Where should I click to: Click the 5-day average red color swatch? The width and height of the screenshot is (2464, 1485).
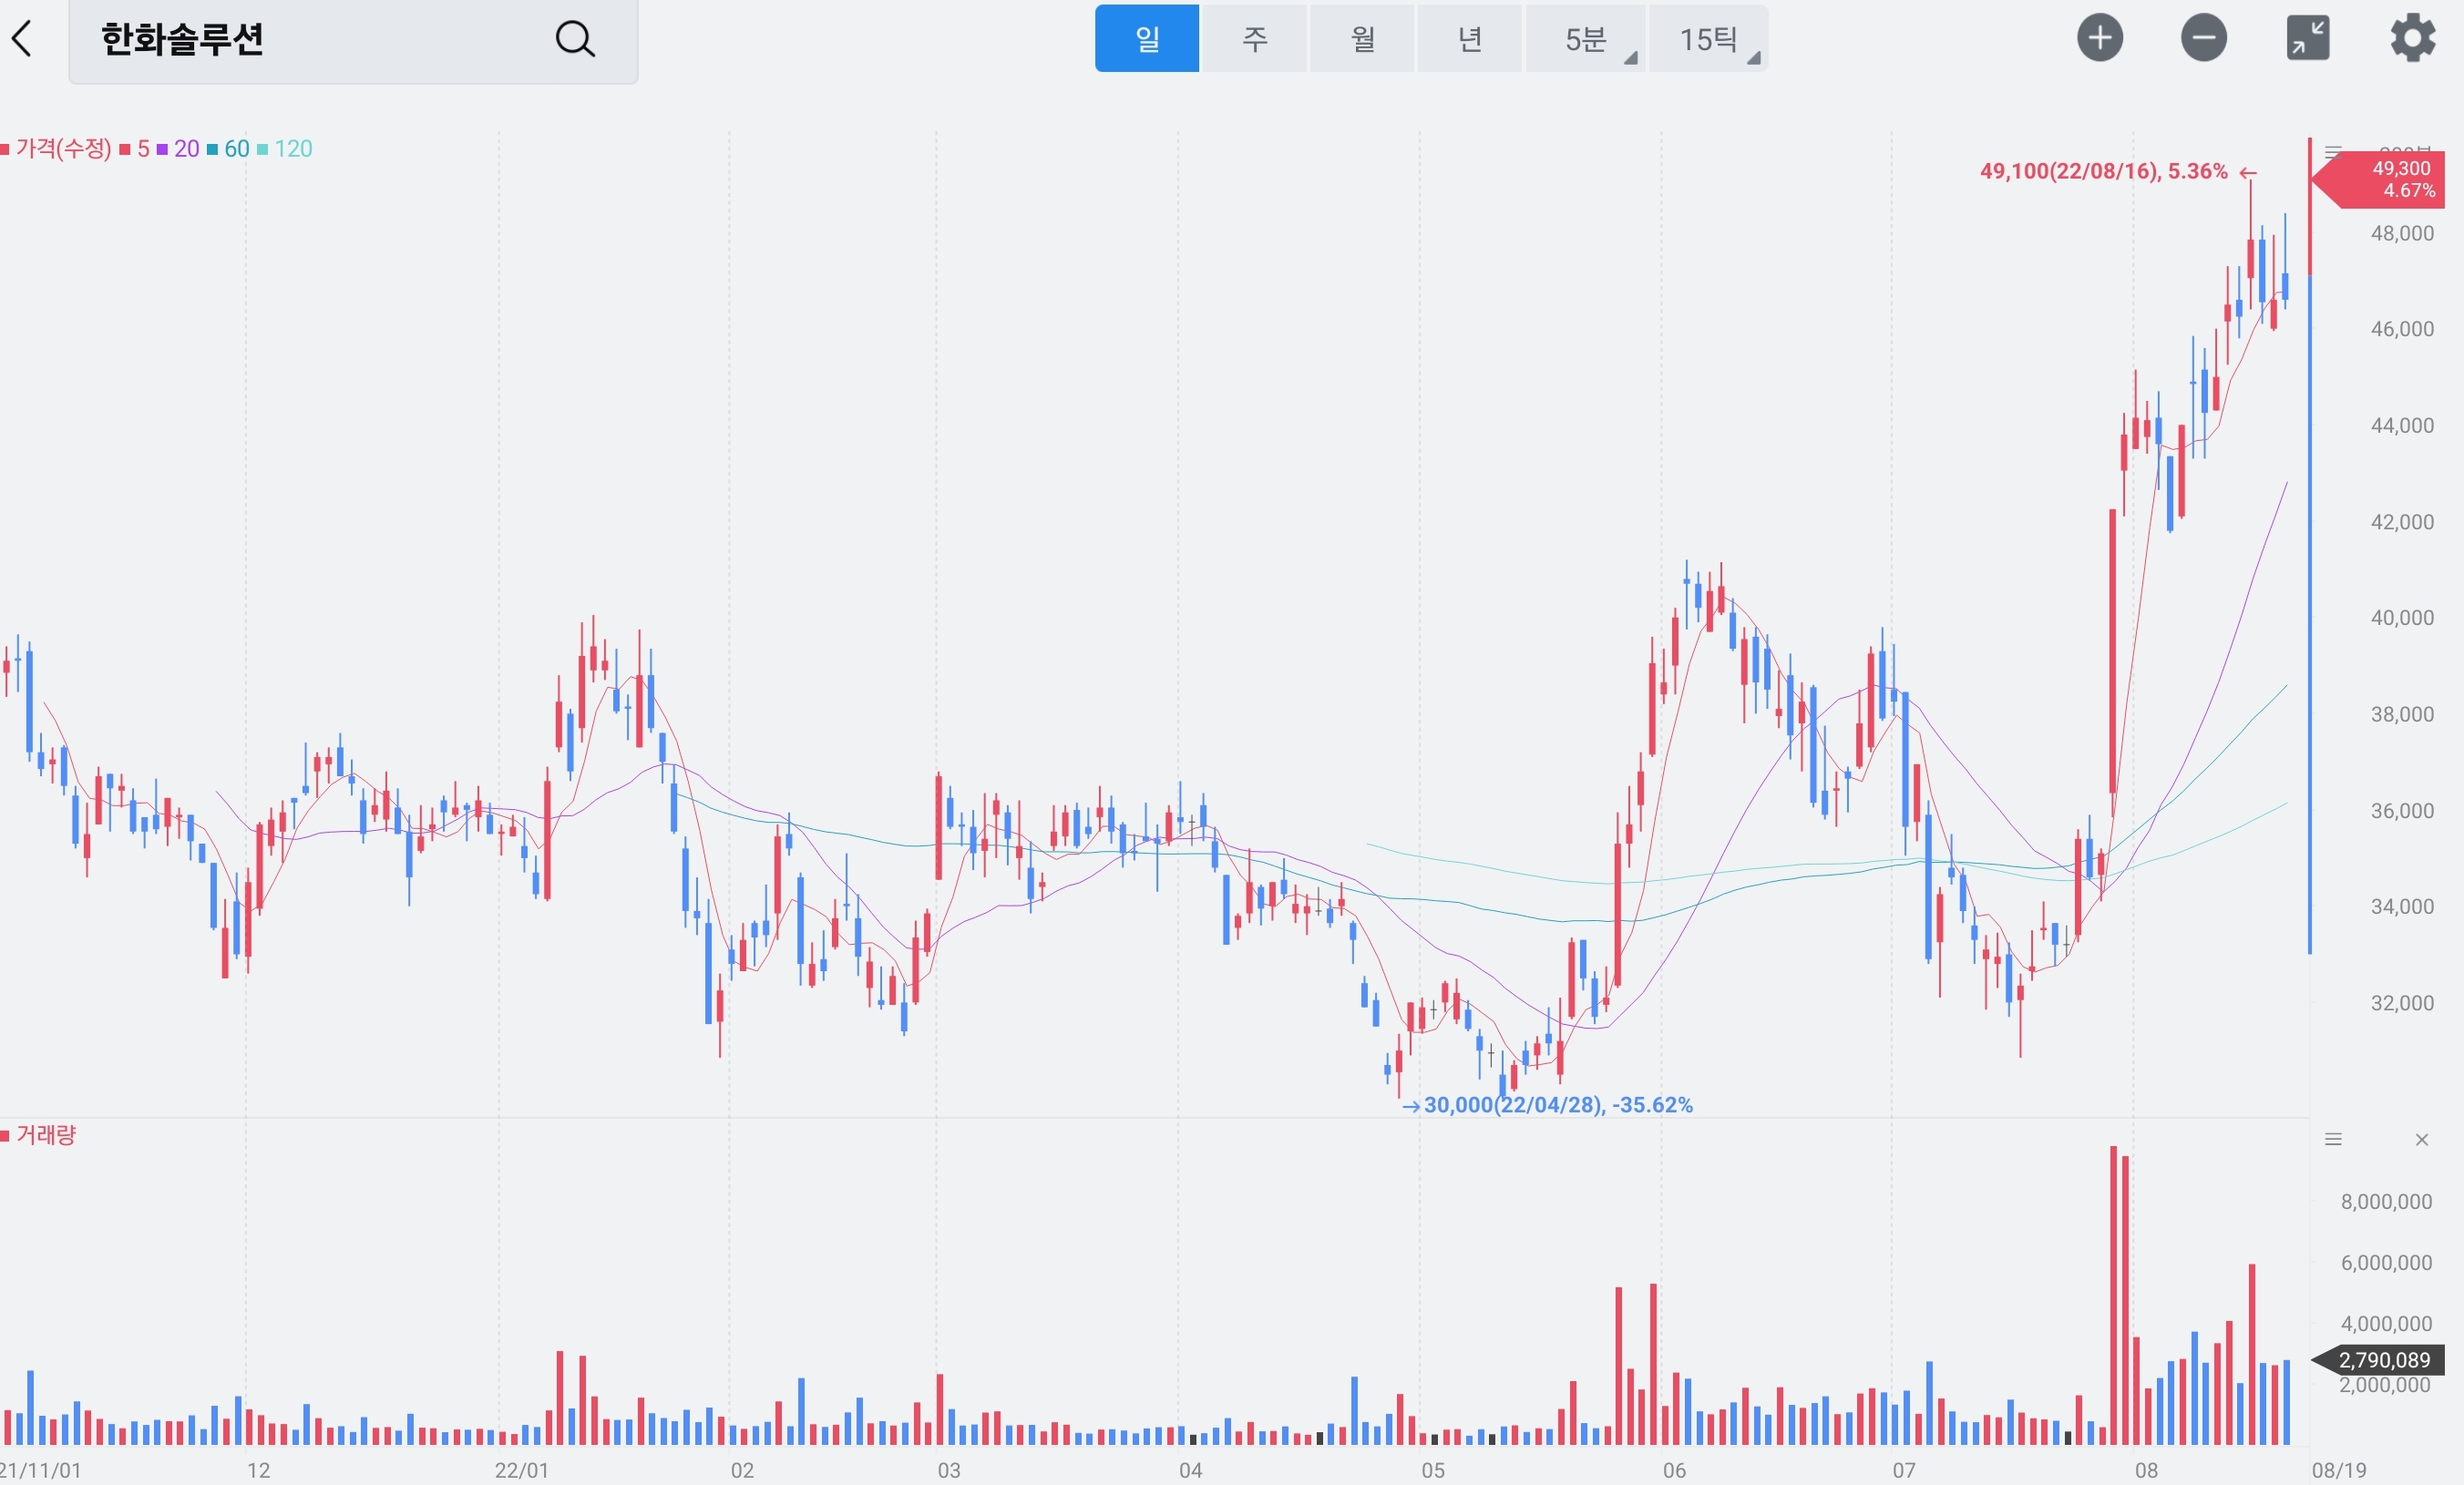[x=125, y=150]
